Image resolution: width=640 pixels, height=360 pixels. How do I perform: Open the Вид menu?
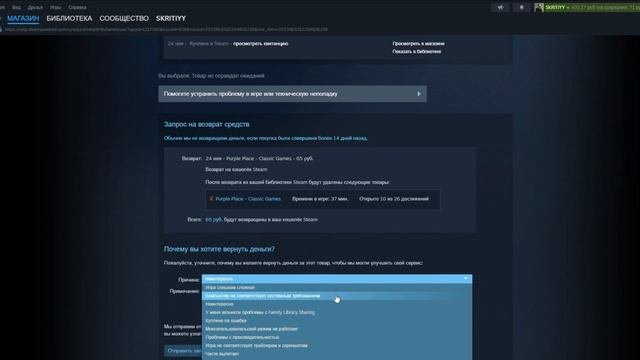tap(16, 7)
